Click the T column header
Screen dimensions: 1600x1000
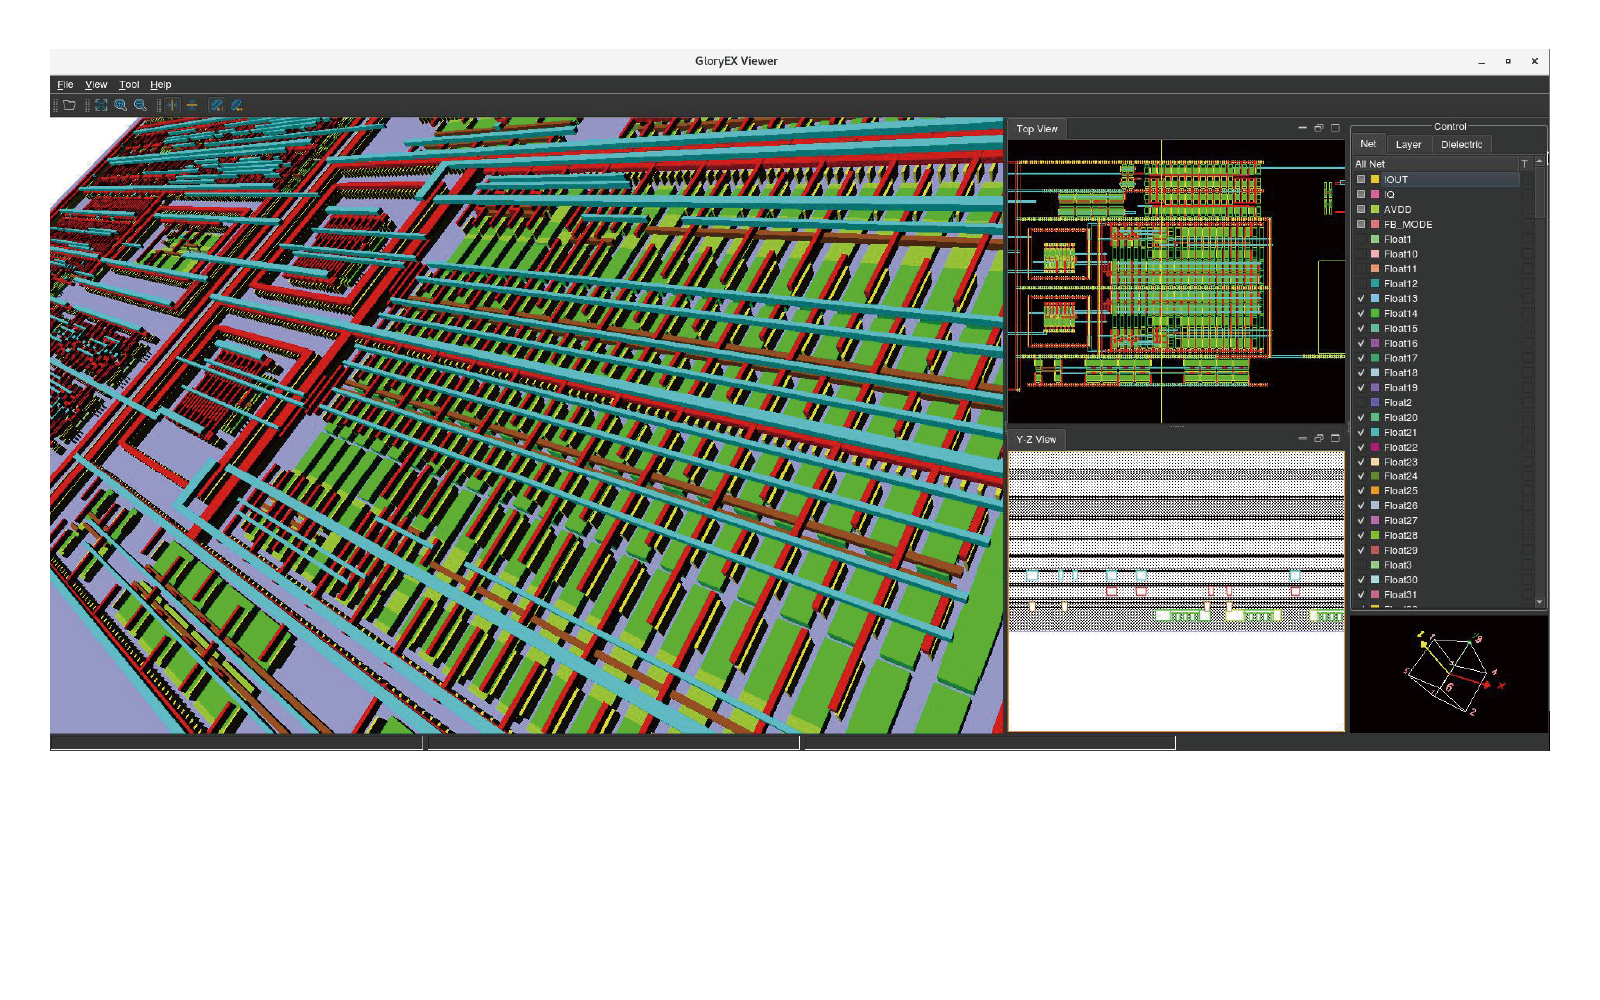[1525, 164]
